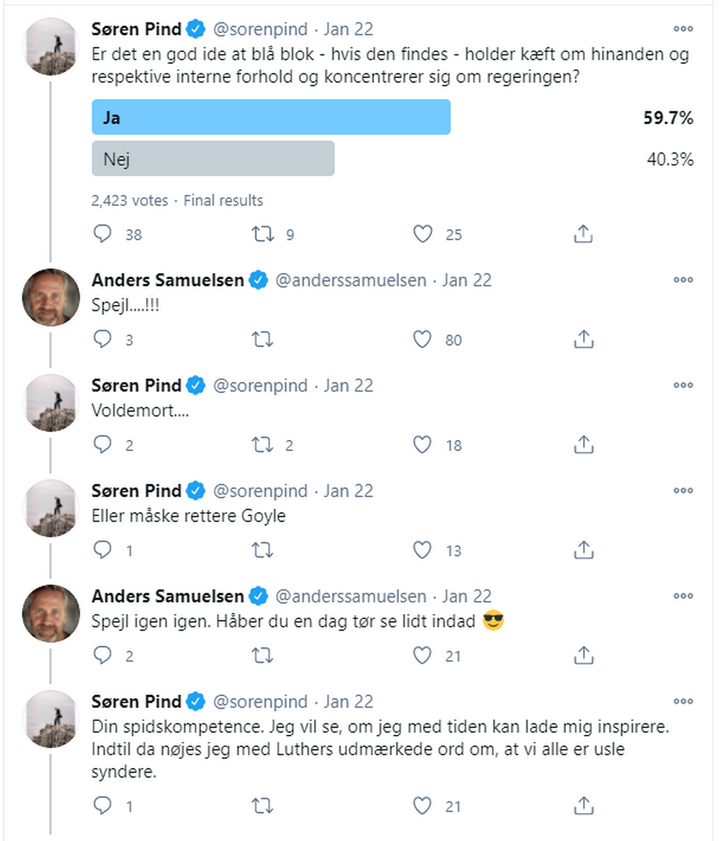Reply to the 'Spejl igen igen' tweet
This screenshot has height=841, width=720.
[x=102, y=655]
